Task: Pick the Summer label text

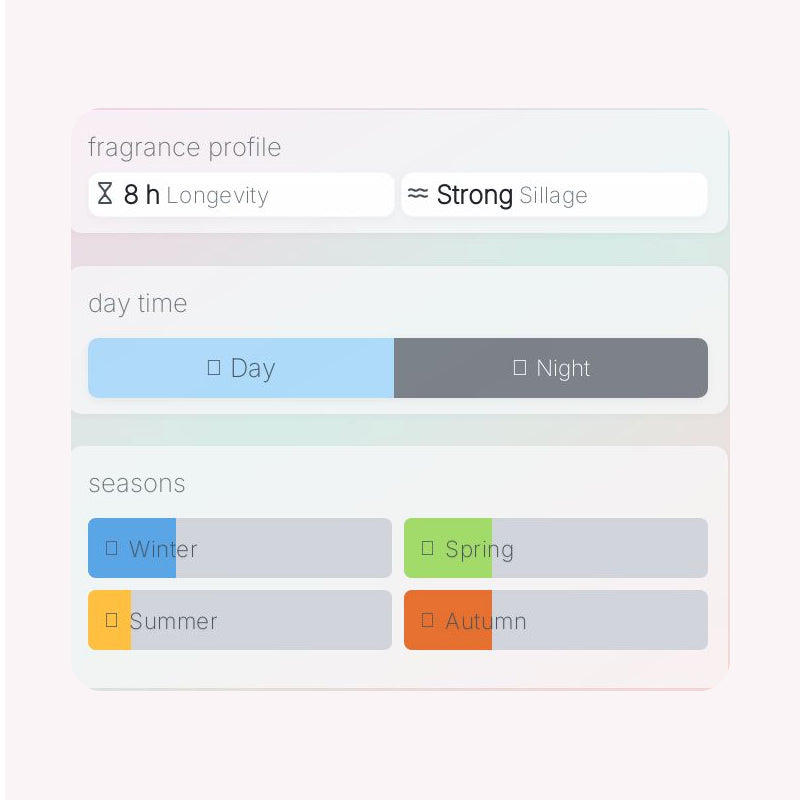Action: click(173, 621)
